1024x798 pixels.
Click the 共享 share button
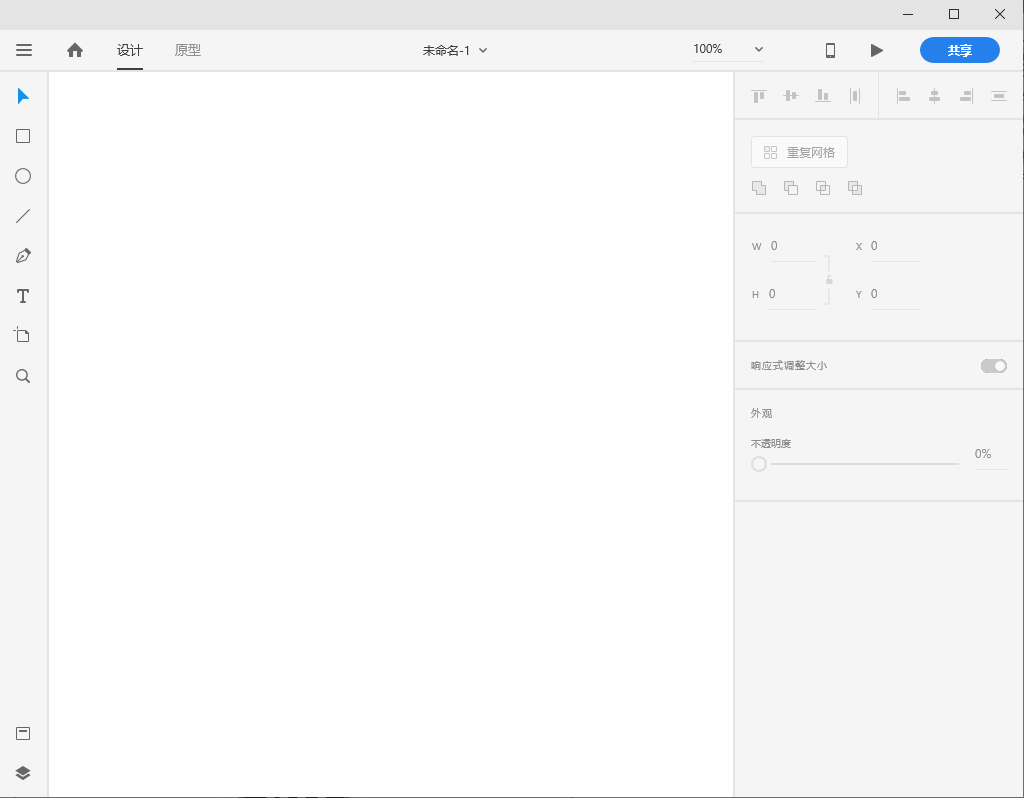click(x=959, y=50)
